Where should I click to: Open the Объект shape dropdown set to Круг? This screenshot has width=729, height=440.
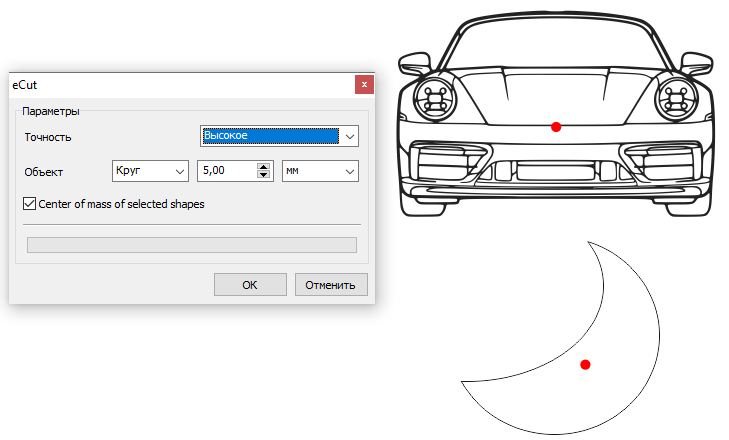pyautogui.click(x=150, y=171)
